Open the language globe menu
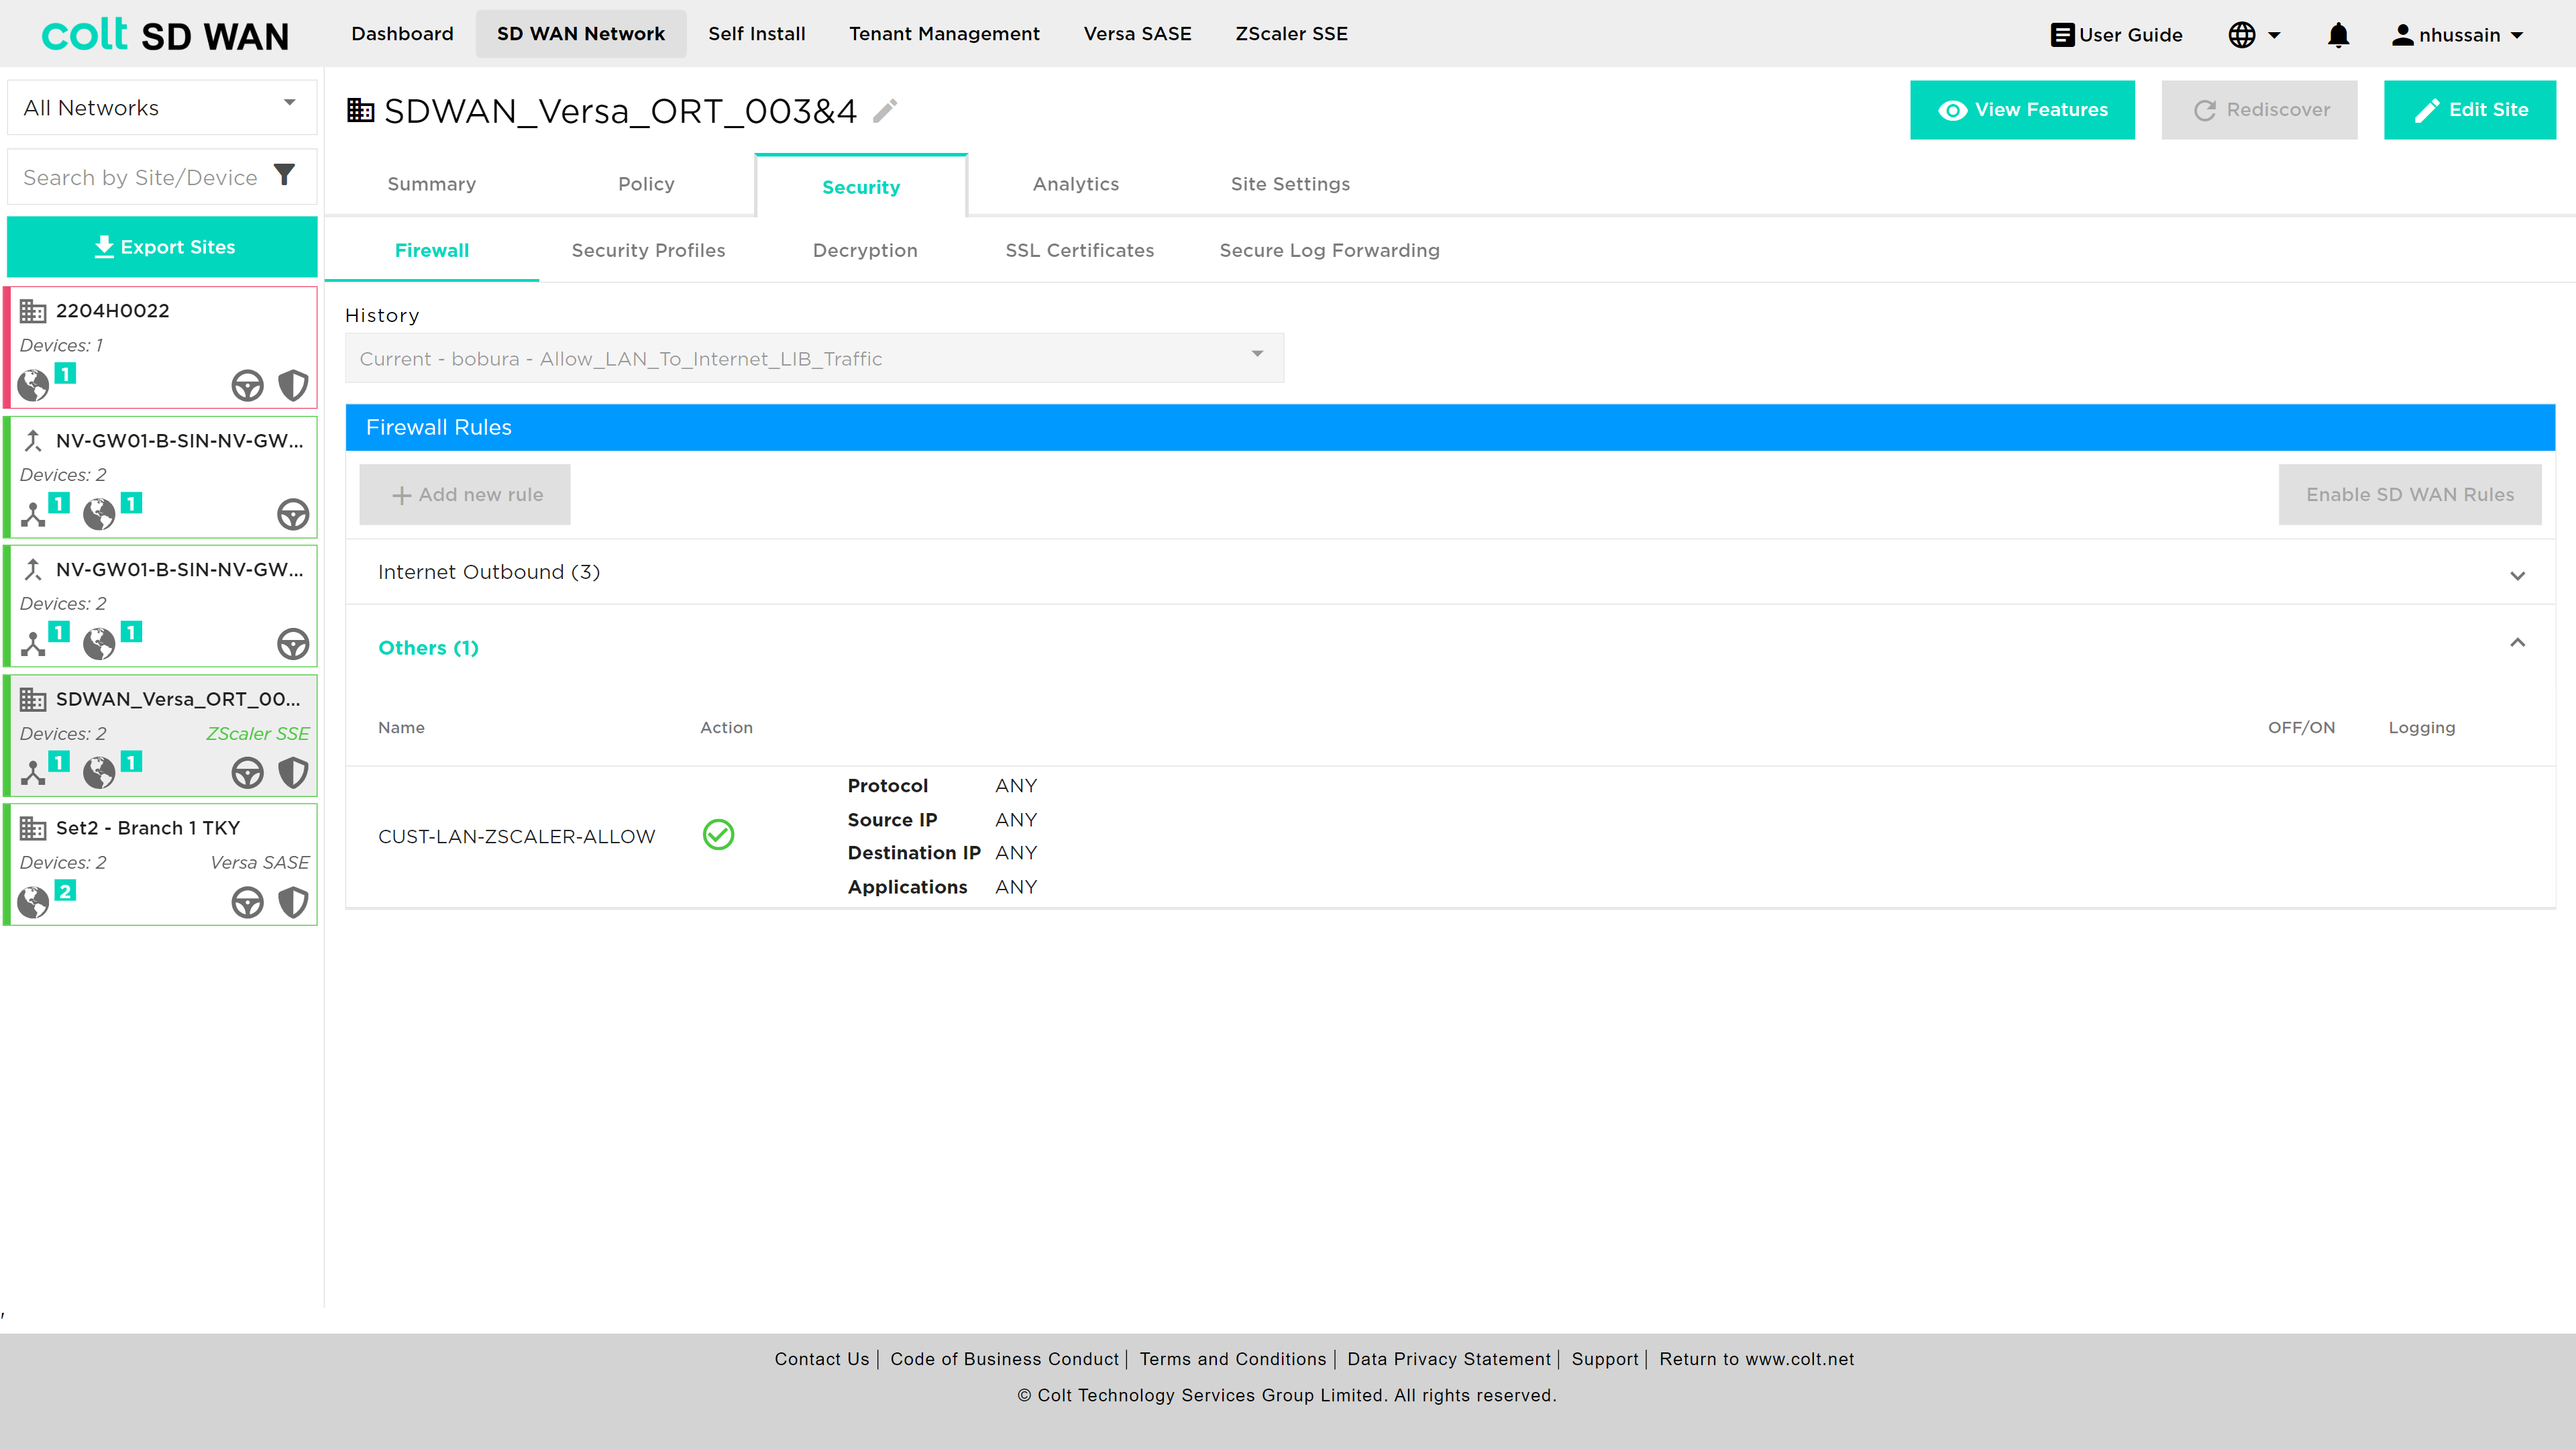The width and height of the screenshot is (2576, 1449). click(2254, 35)
